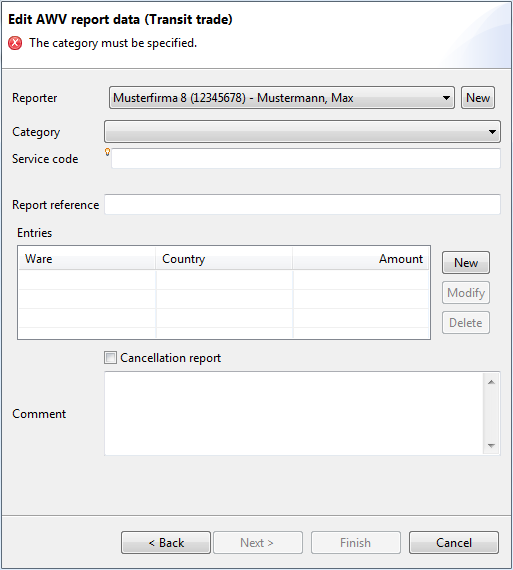The width and height of the screenshot is (513, 570).
Task: Cancel the AWV report dialog
Action: point(454,542)
